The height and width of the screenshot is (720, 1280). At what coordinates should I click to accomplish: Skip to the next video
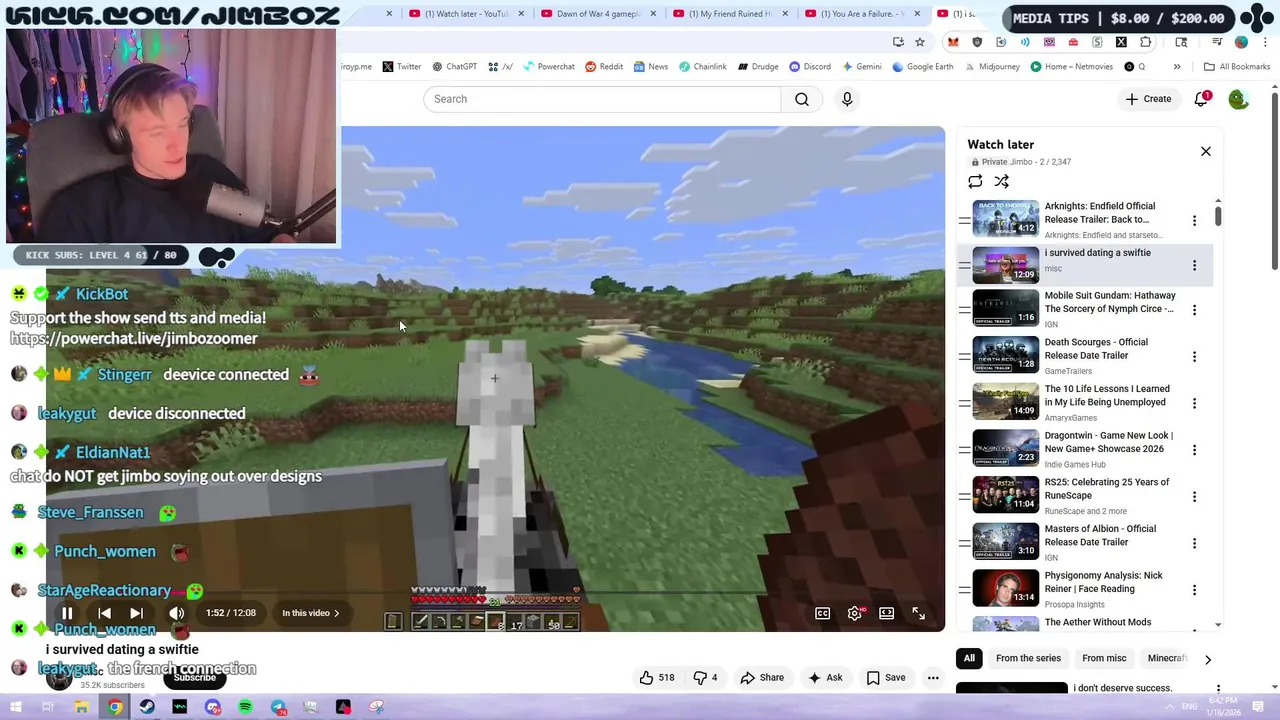pyautogui.click(x=136, y=613)
